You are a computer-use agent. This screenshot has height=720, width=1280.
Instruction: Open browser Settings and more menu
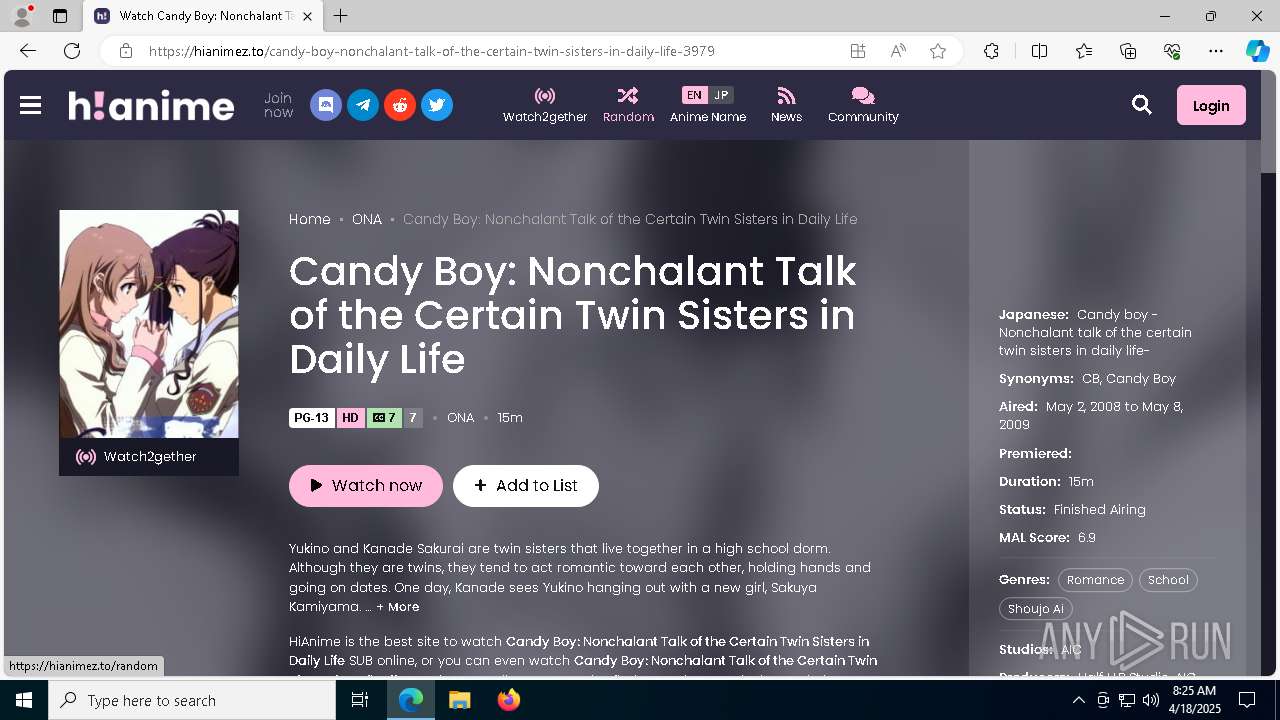click(1216, 51)
